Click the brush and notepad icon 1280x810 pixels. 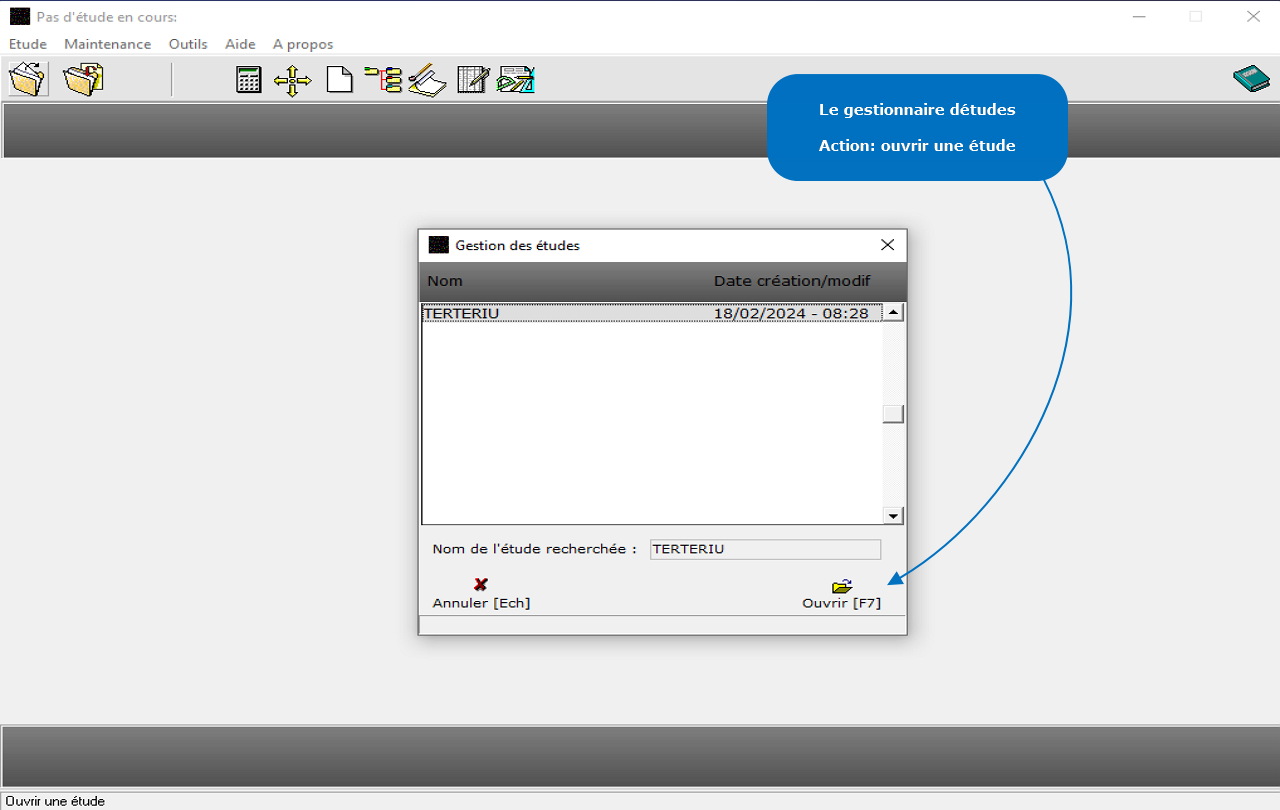[x=427, y=79]
